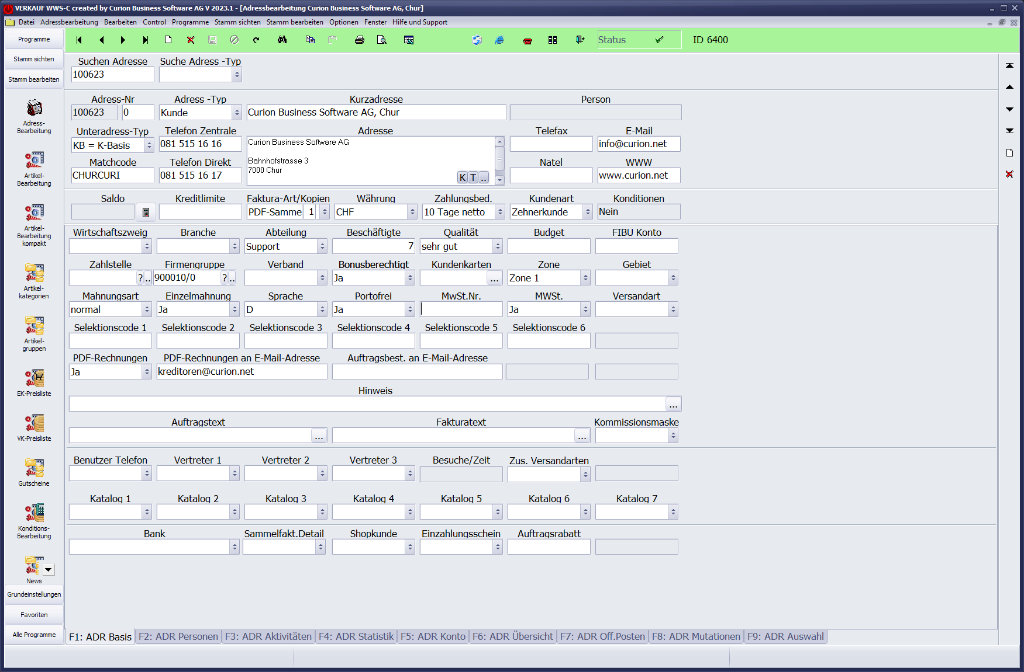Click the green Status checkmark

point(659,40)
